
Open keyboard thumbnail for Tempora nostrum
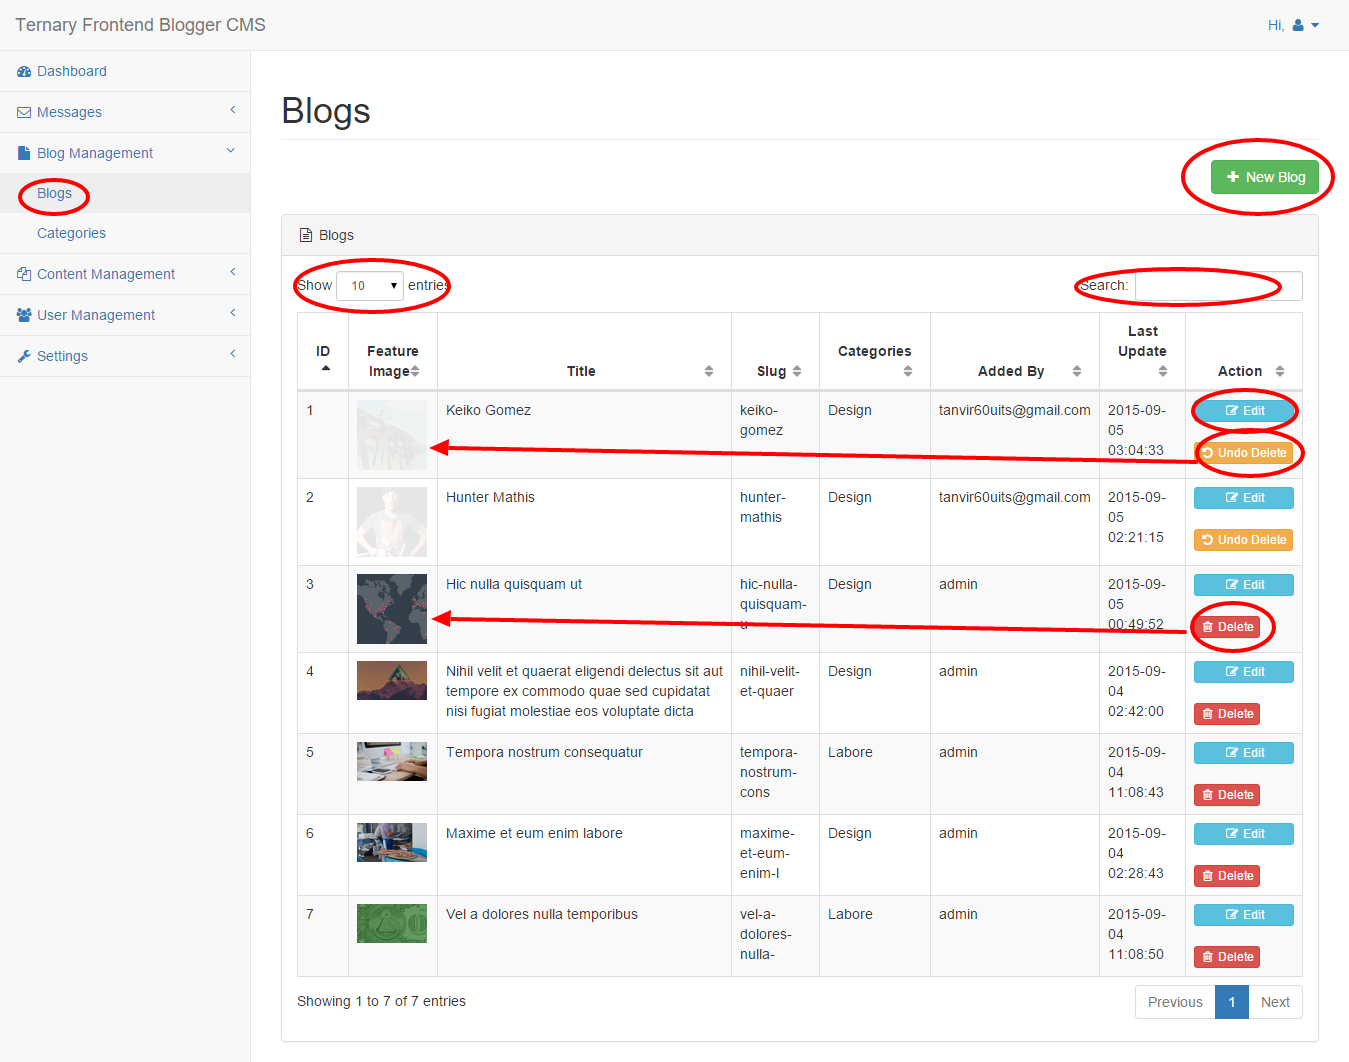tap(392, 762)
